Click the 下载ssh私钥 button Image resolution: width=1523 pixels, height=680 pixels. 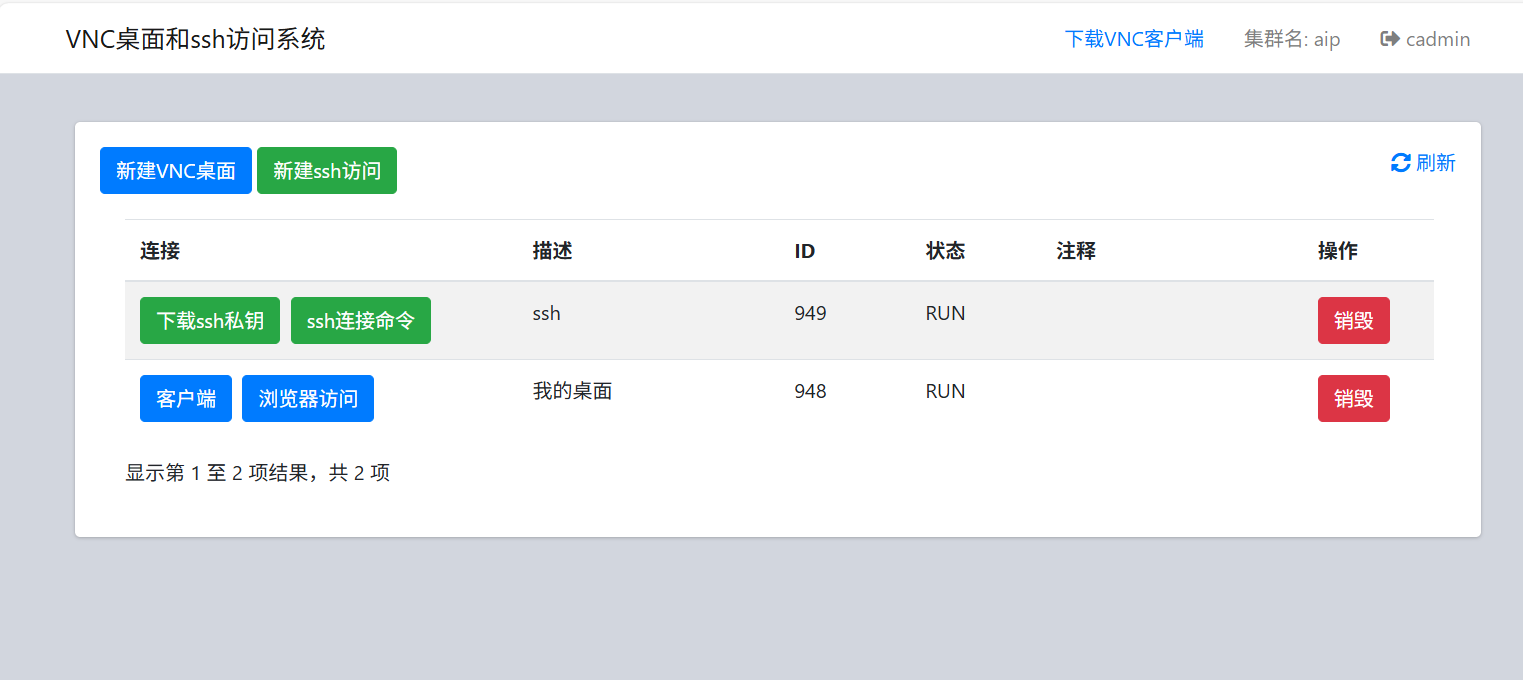[210, 321]
